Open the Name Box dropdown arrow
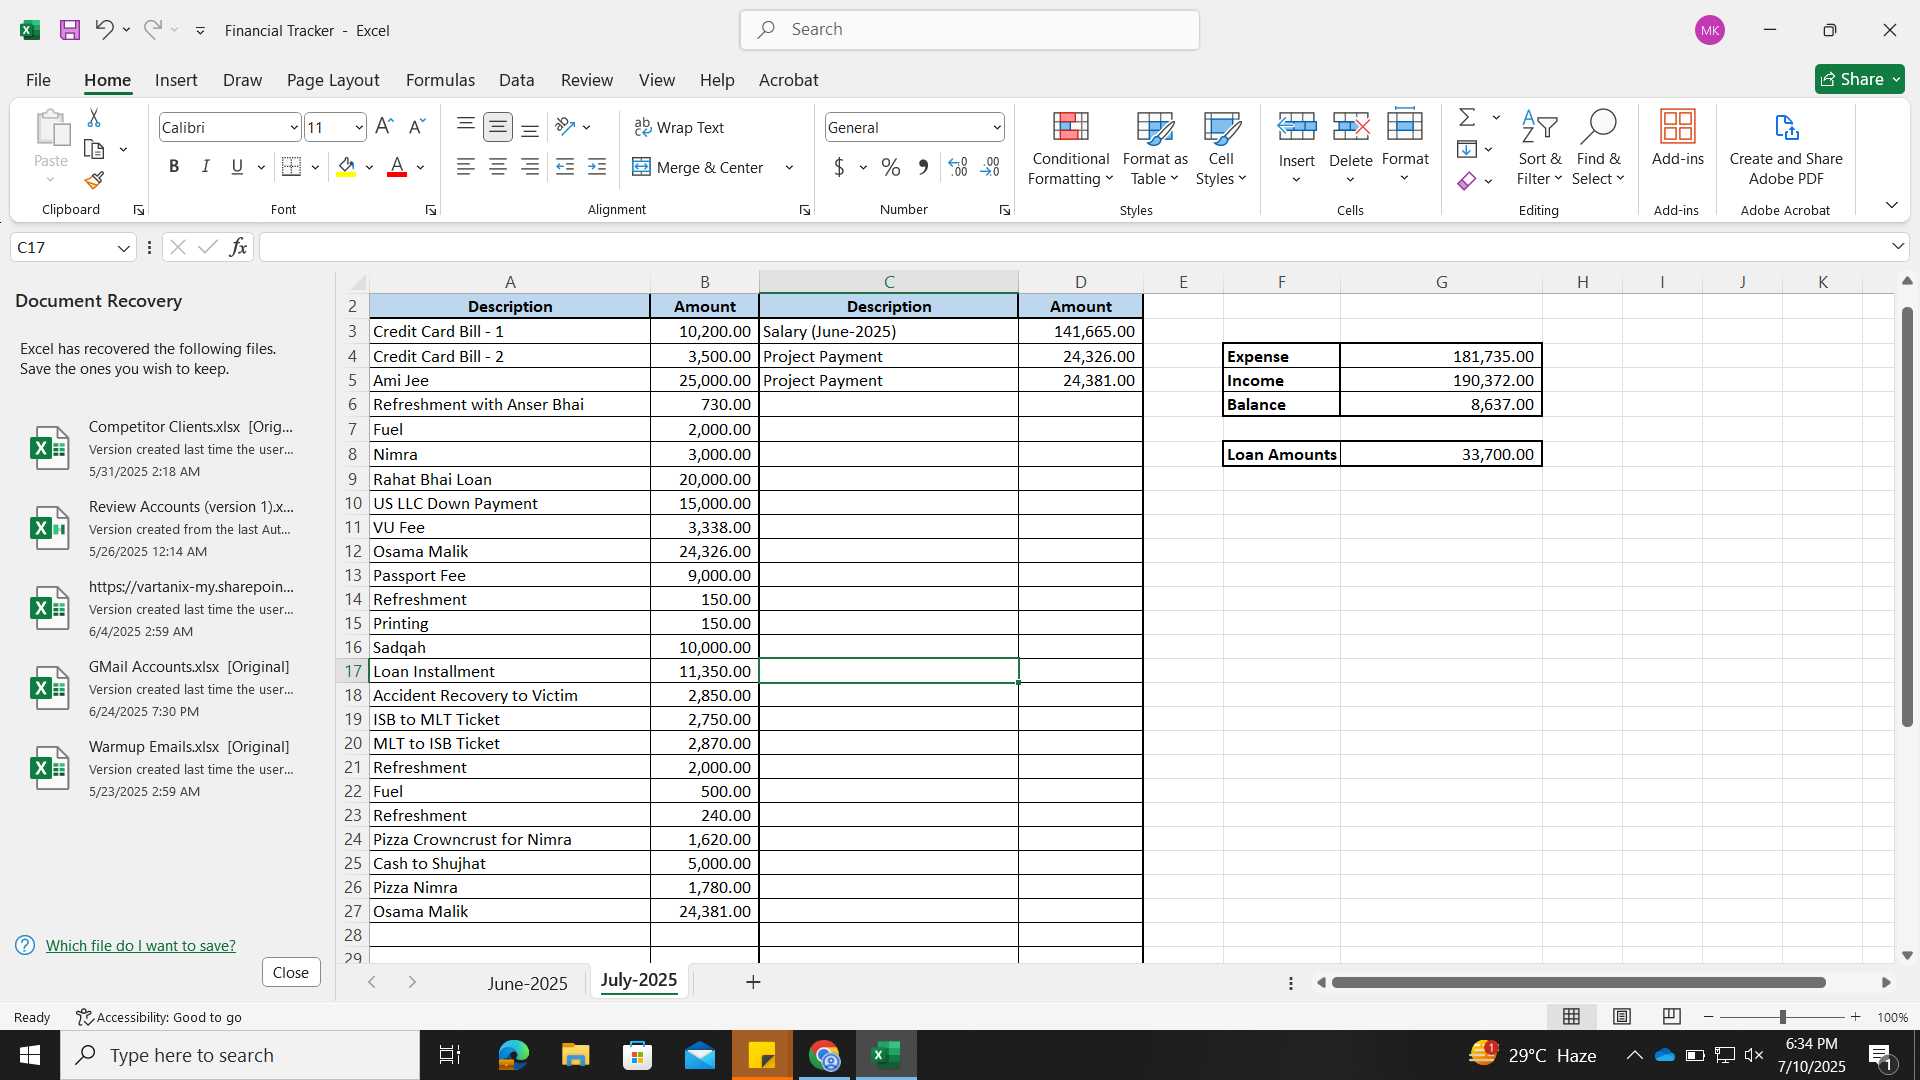This screenshot has width=1920, height=1080. [x=123, y=248]
